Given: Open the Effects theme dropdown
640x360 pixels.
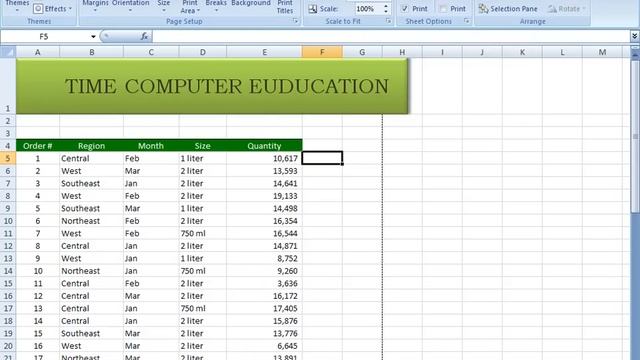Looking at the screenshot, I should [52, 8].
